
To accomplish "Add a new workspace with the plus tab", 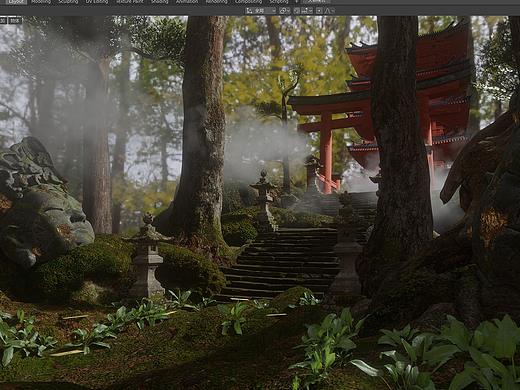I will click(x=296, y=1).
